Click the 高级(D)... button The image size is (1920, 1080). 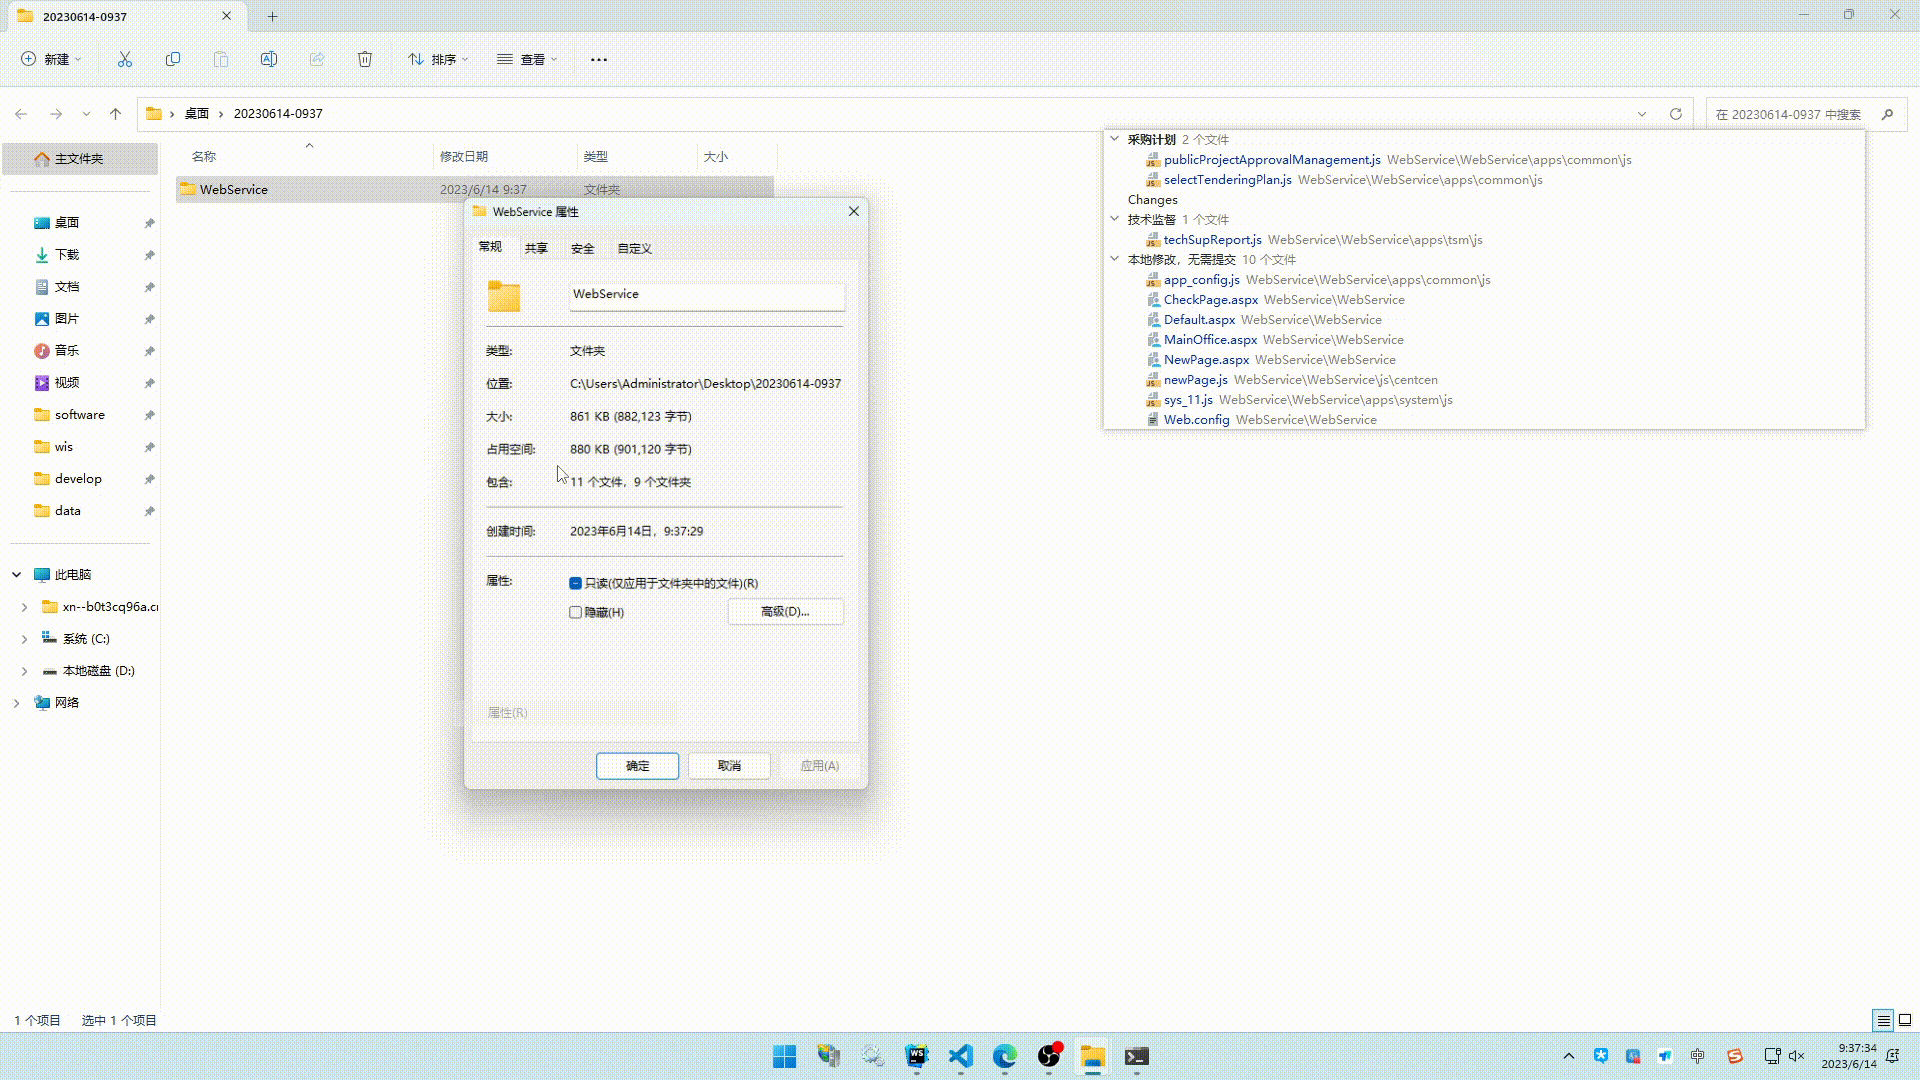785,611
